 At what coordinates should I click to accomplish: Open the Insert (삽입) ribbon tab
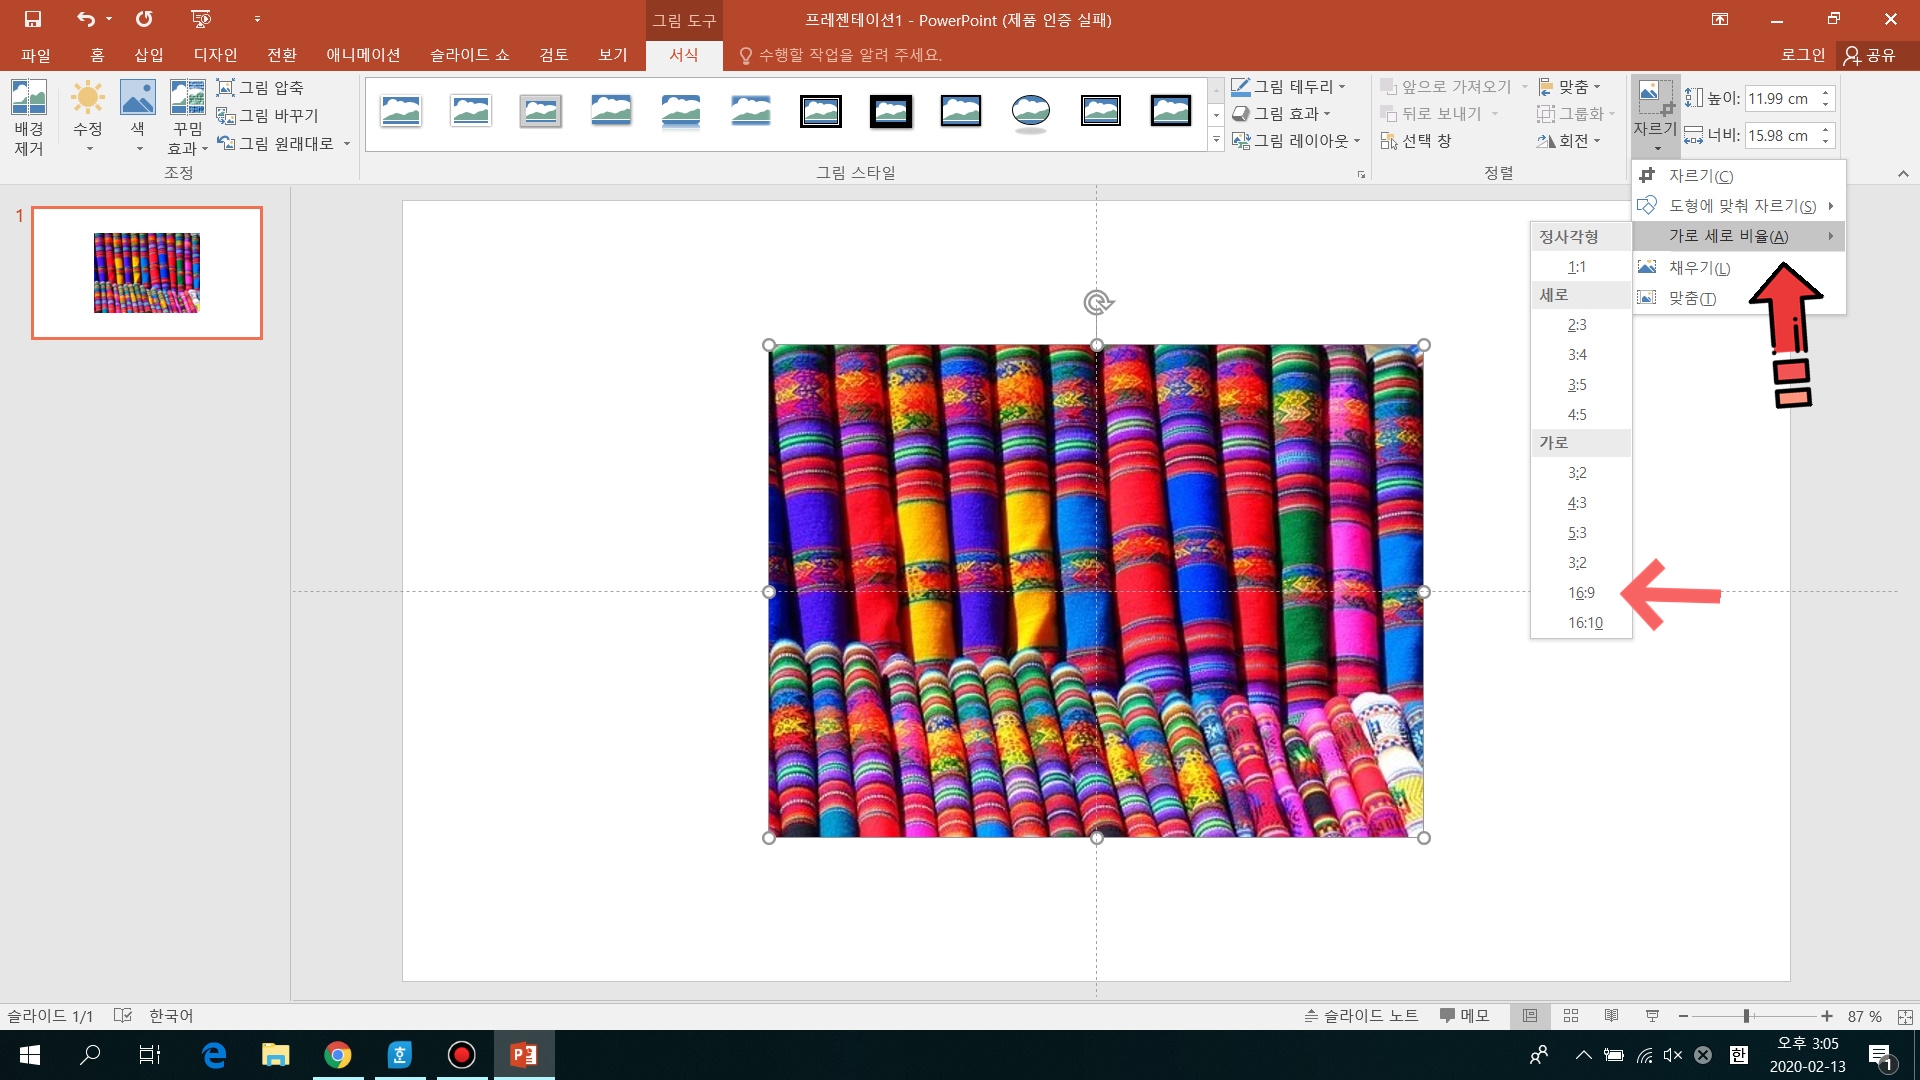[x=149, y=55]
